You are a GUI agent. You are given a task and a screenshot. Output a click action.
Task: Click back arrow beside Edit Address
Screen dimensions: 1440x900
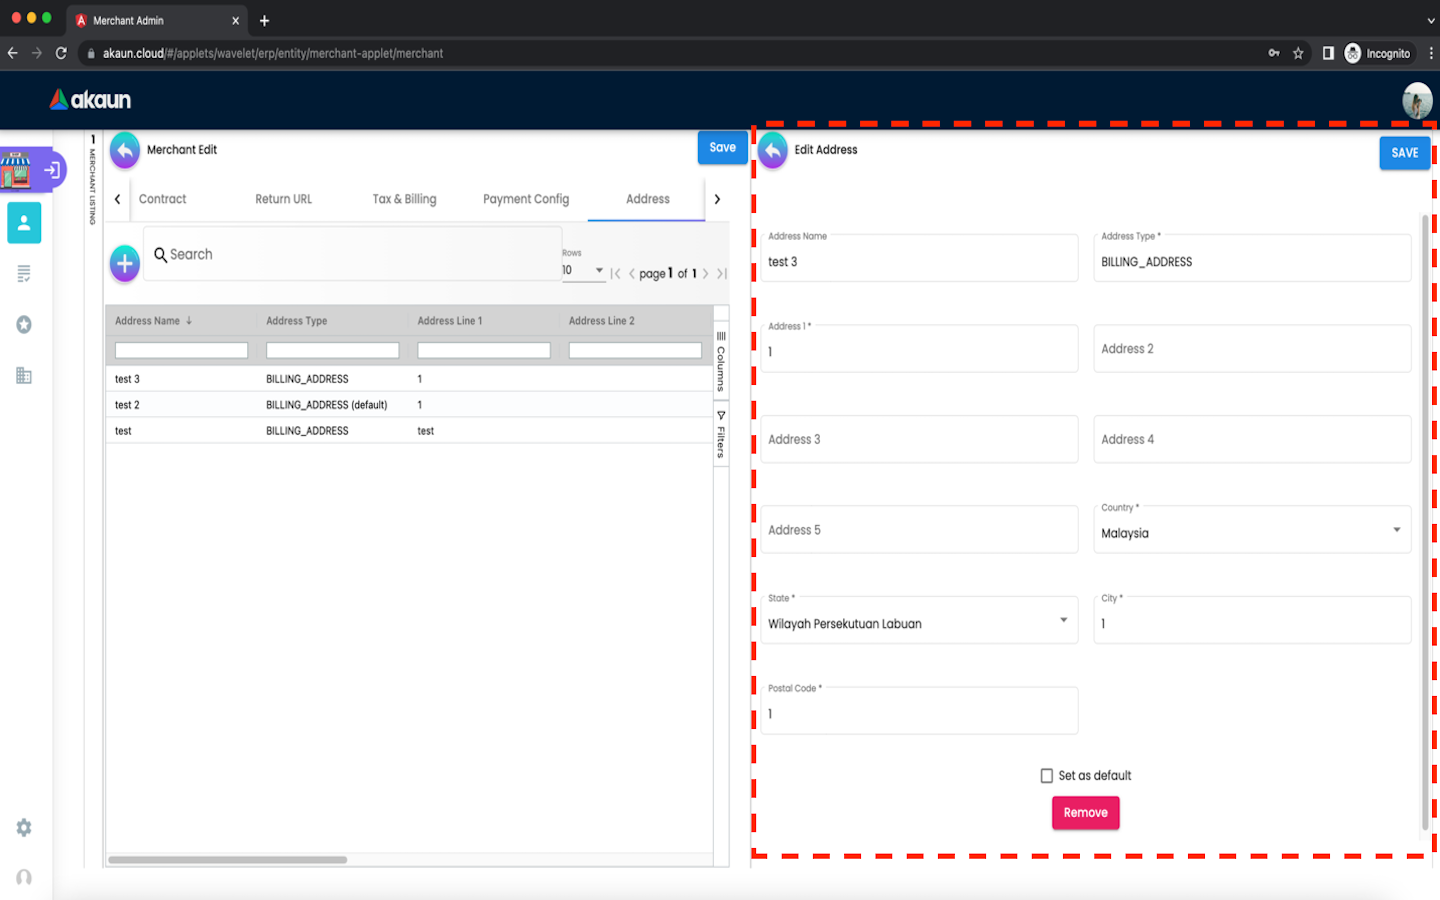tap(773, 150)
